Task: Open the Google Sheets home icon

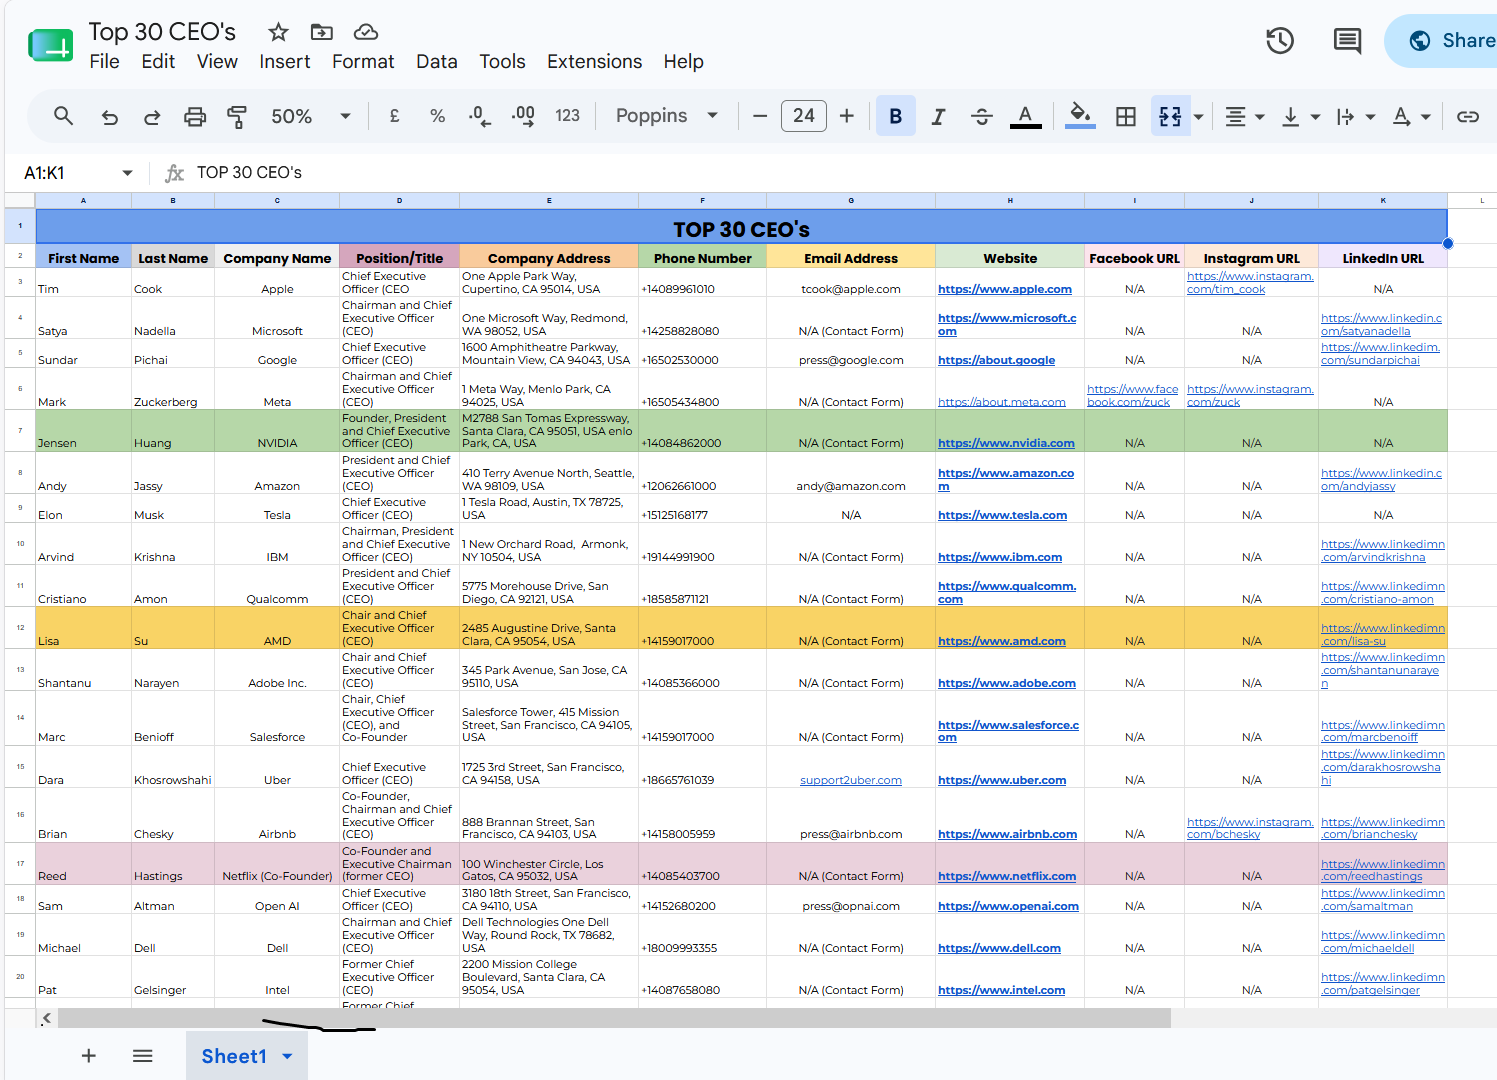Action: point(51,46)
